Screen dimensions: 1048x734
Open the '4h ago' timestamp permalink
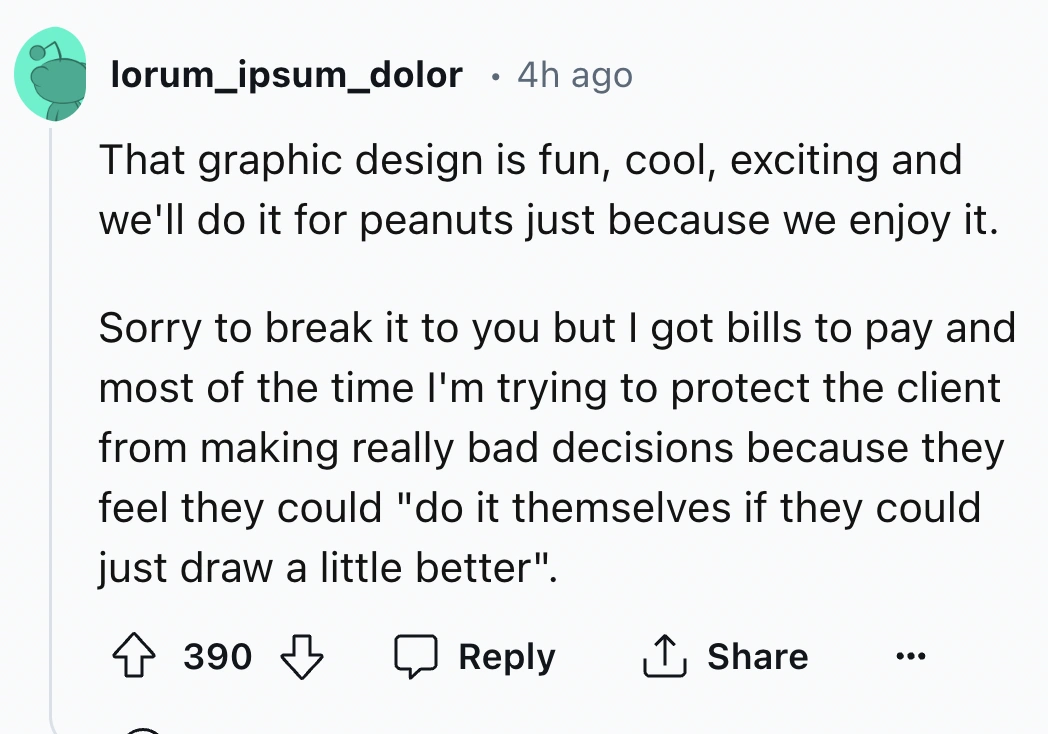pos(575,75)
